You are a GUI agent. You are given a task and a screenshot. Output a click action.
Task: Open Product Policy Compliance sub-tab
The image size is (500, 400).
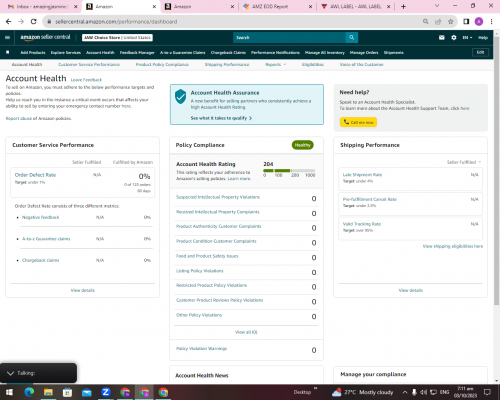click(x=162, y=64)
